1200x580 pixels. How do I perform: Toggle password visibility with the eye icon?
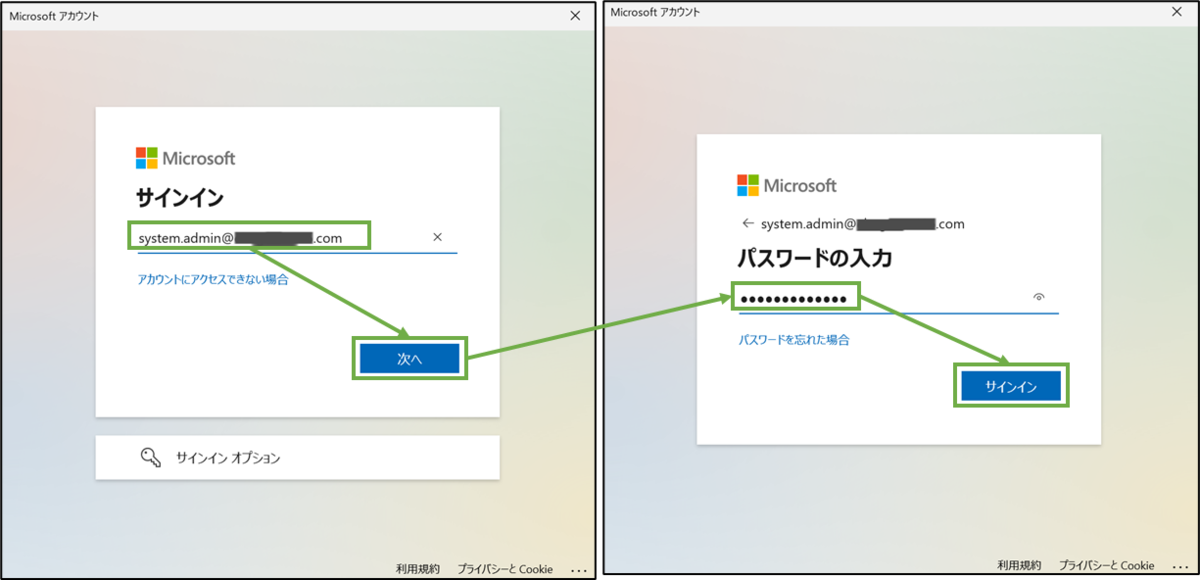pos(1040,297)
